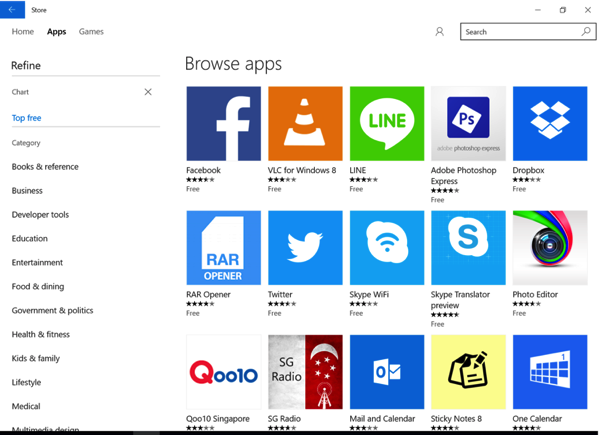Image resolution: width=599 pixels, height=435 pixels.
Task: Filter by Lifestyle category
Action: tap(26, 382)
